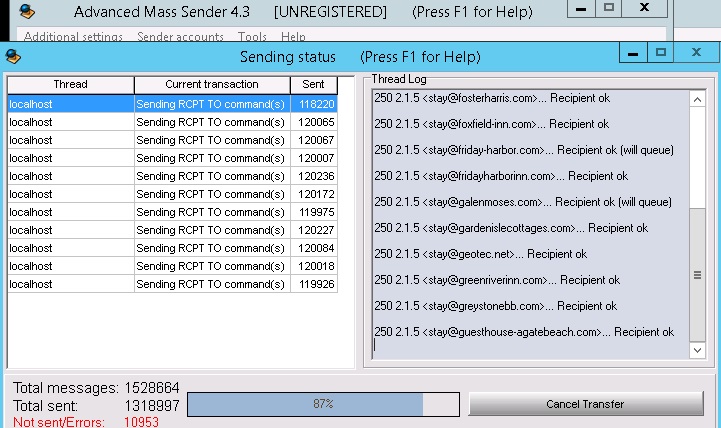This screenshot has width=721, height=428.
Task: Select the thread row with 120007 sent
Action: point(172,158)
